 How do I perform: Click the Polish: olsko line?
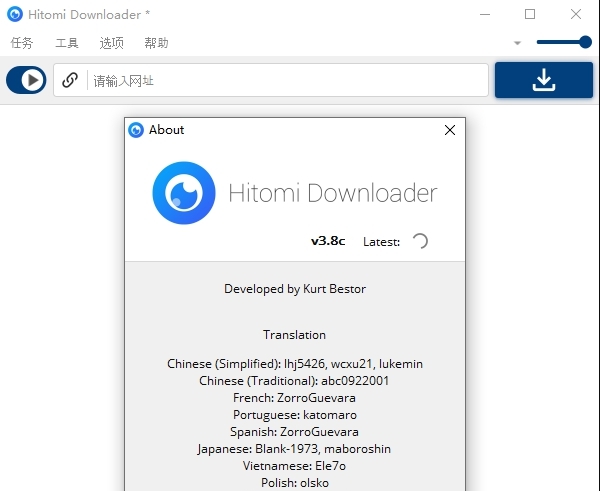(x=295, y=483)
